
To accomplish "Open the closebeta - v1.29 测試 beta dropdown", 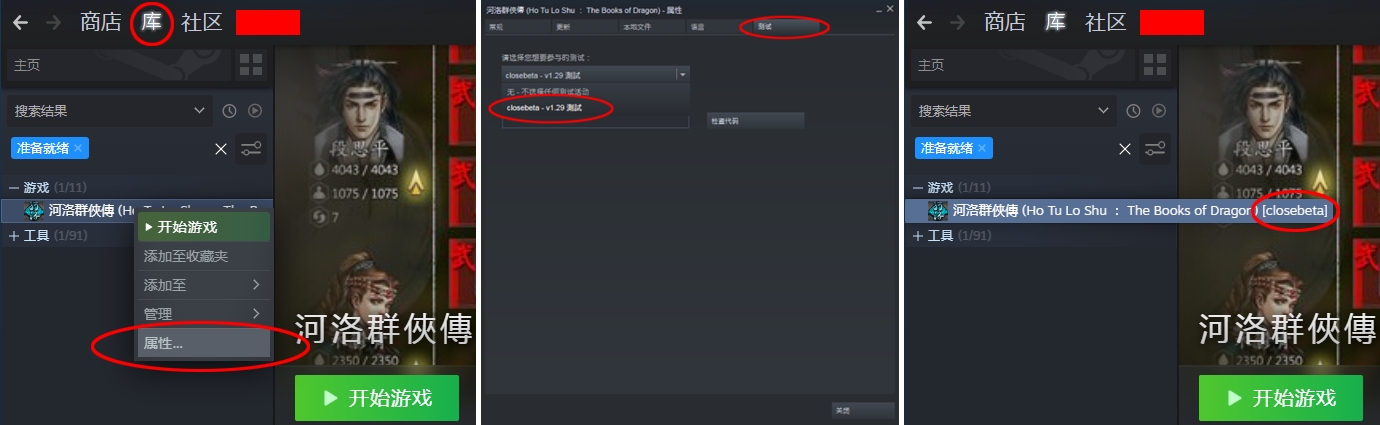I will point(596,74).
